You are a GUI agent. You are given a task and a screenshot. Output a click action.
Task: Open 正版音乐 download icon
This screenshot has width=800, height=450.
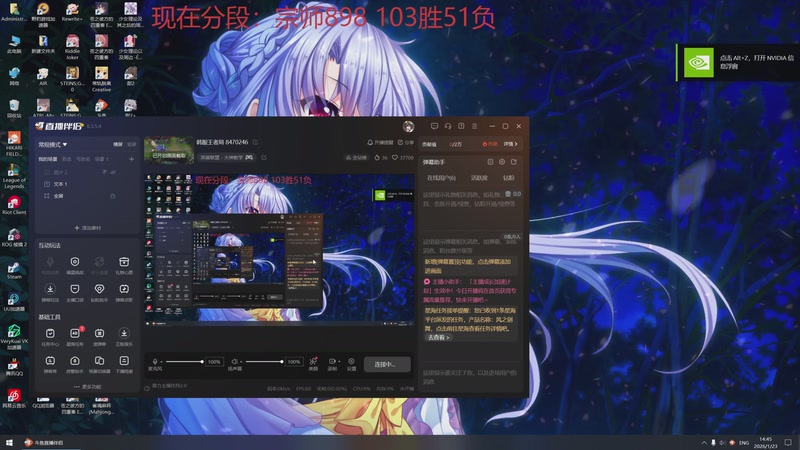point(124,333)
